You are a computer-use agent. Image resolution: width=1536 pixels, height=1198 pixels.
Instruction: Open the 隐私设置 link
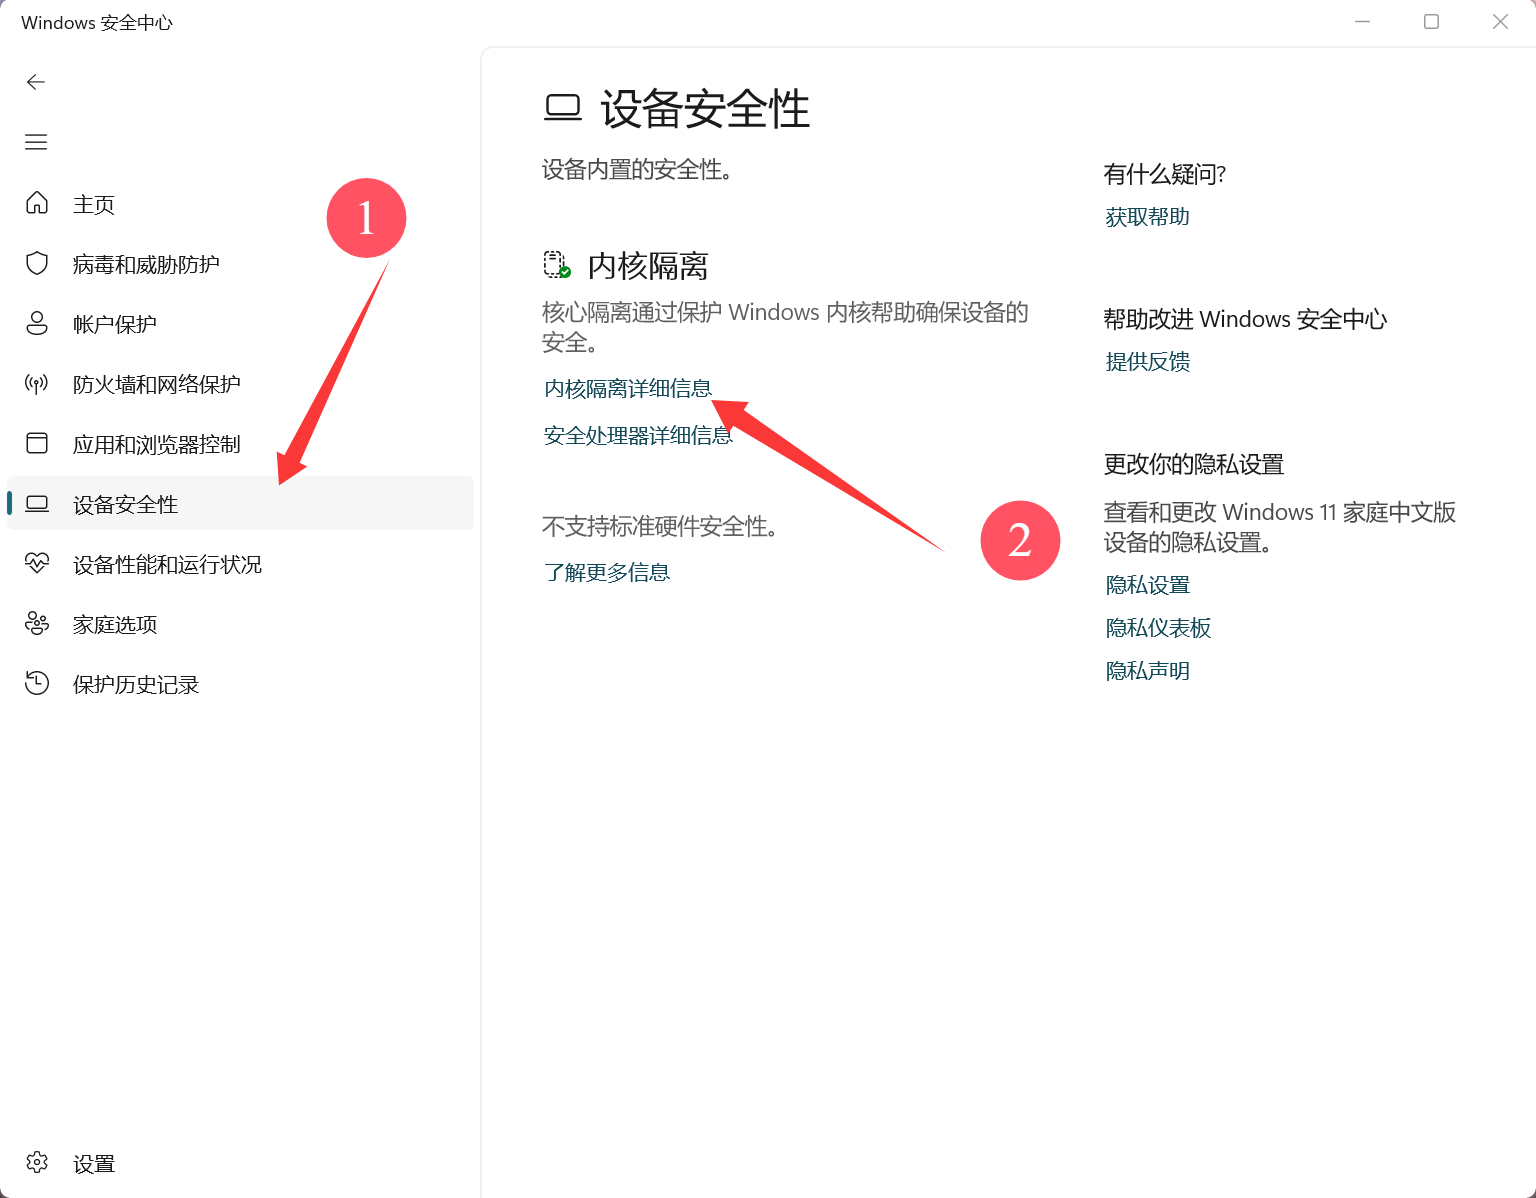coord(1147,585)
